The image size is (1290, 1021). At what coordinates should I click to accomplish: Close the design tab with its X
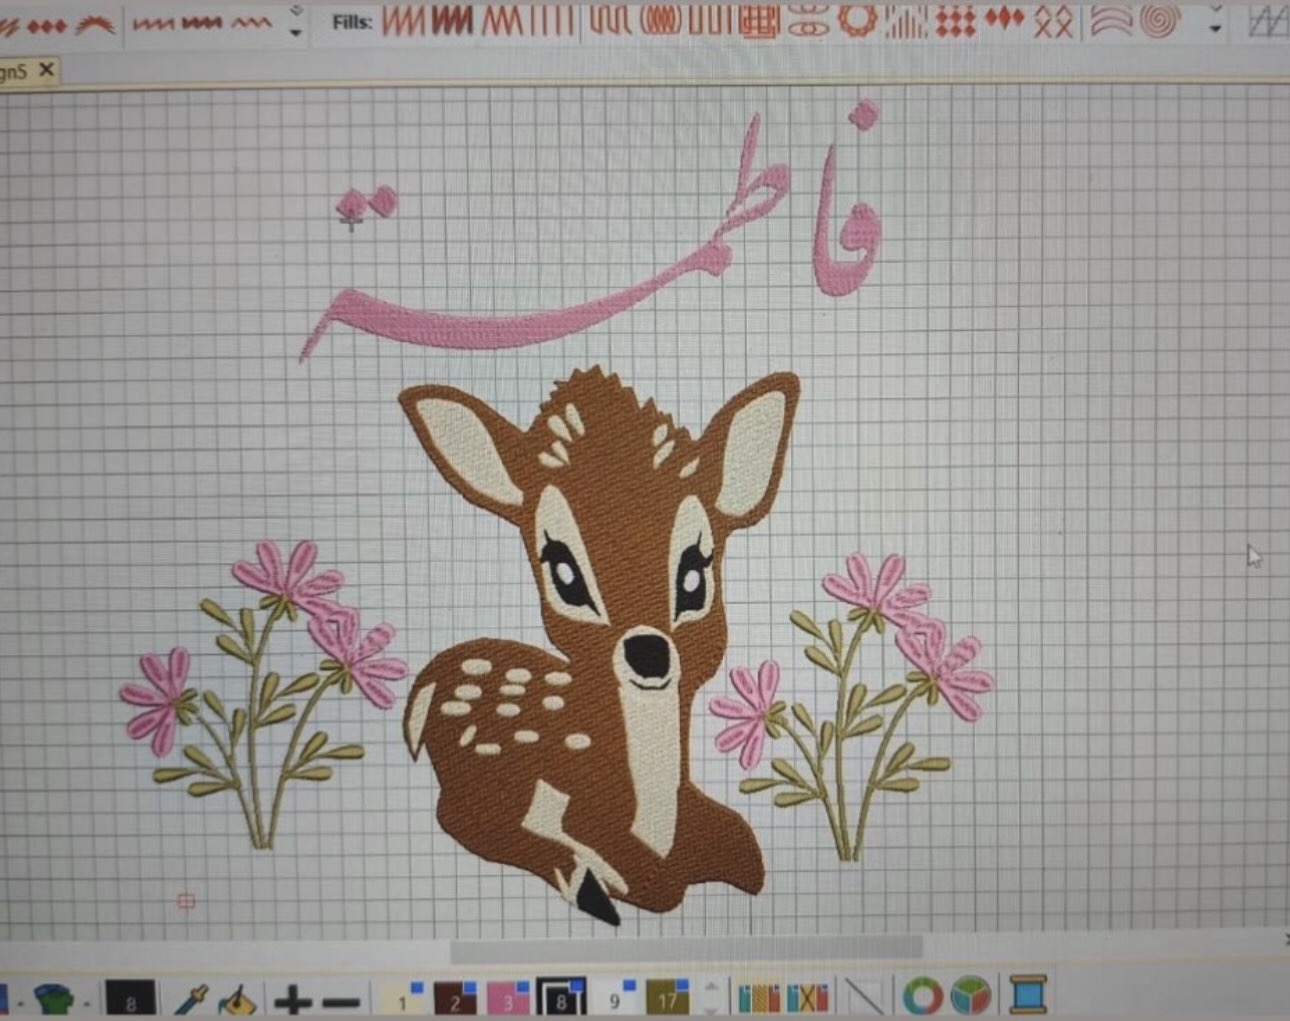[46, 70]
